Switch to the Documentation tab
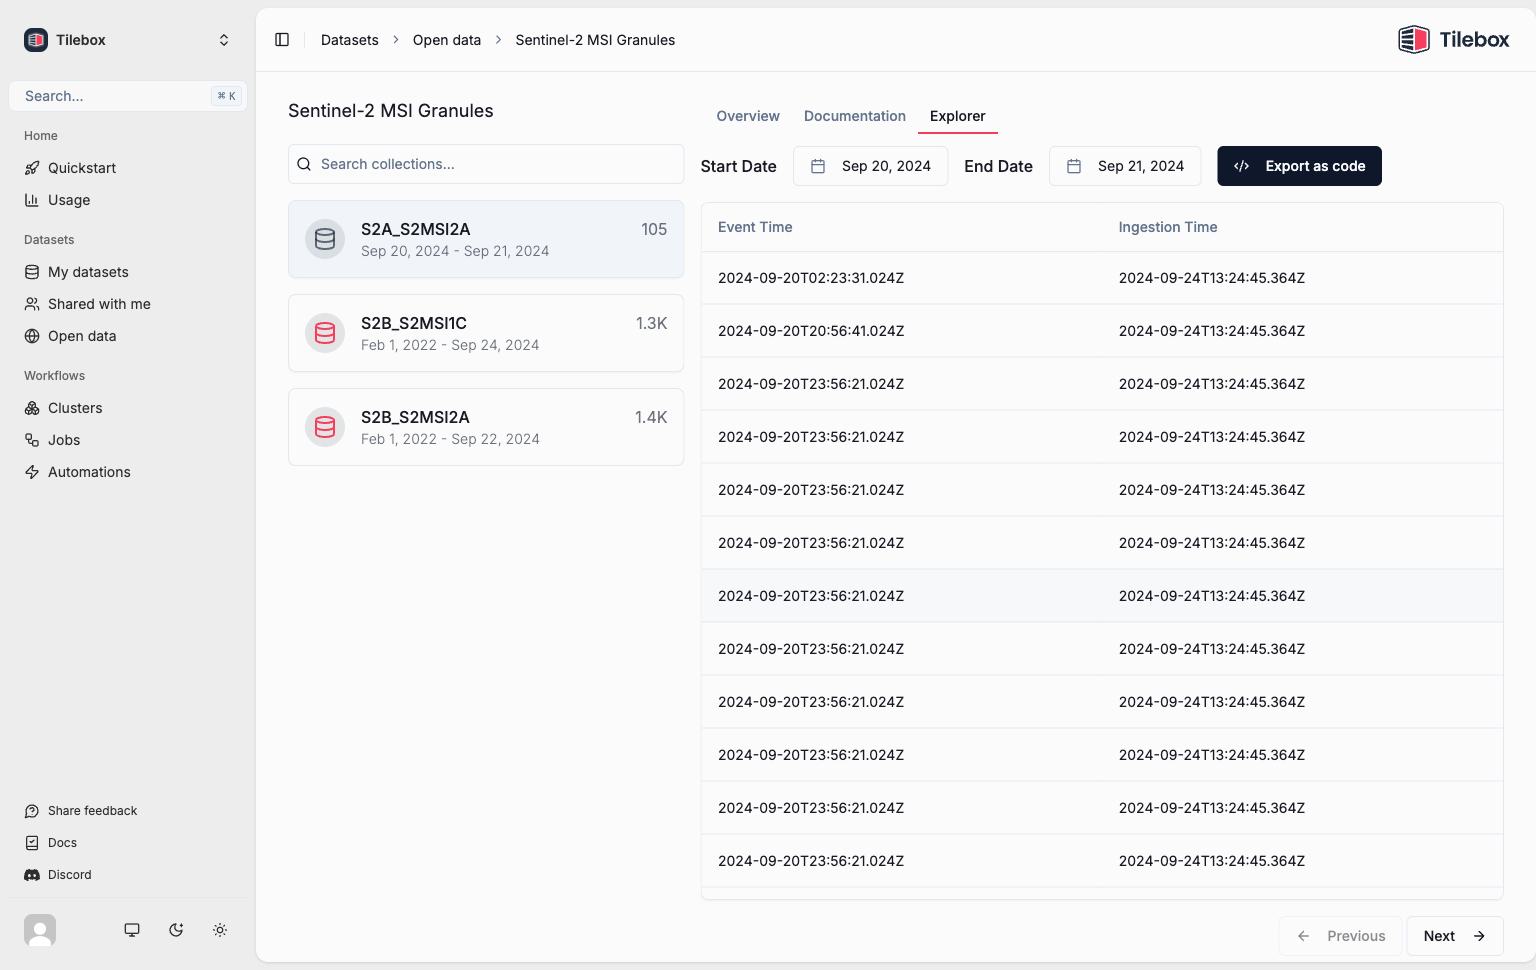 click(x=855, y=116)
